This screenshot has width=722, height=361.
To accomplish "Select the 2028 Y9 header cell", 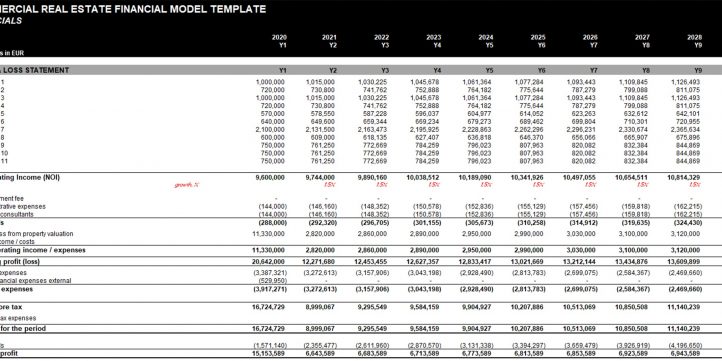I will pyautogui.click(x=694, y=41).
